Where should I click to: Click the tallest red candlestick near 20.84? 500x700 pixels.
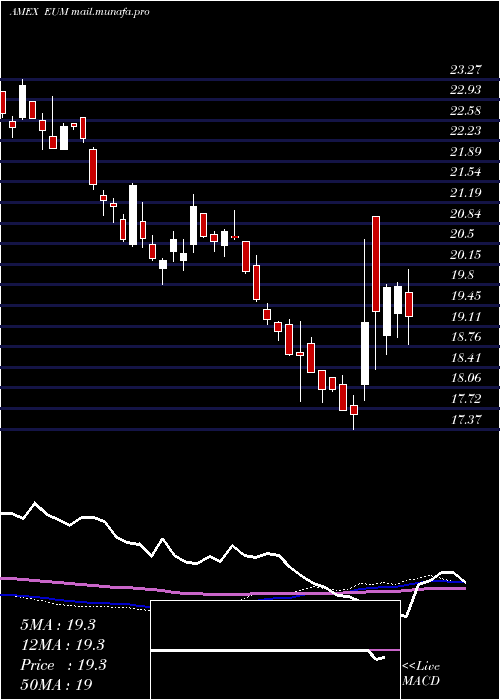(x=376, y=264)
